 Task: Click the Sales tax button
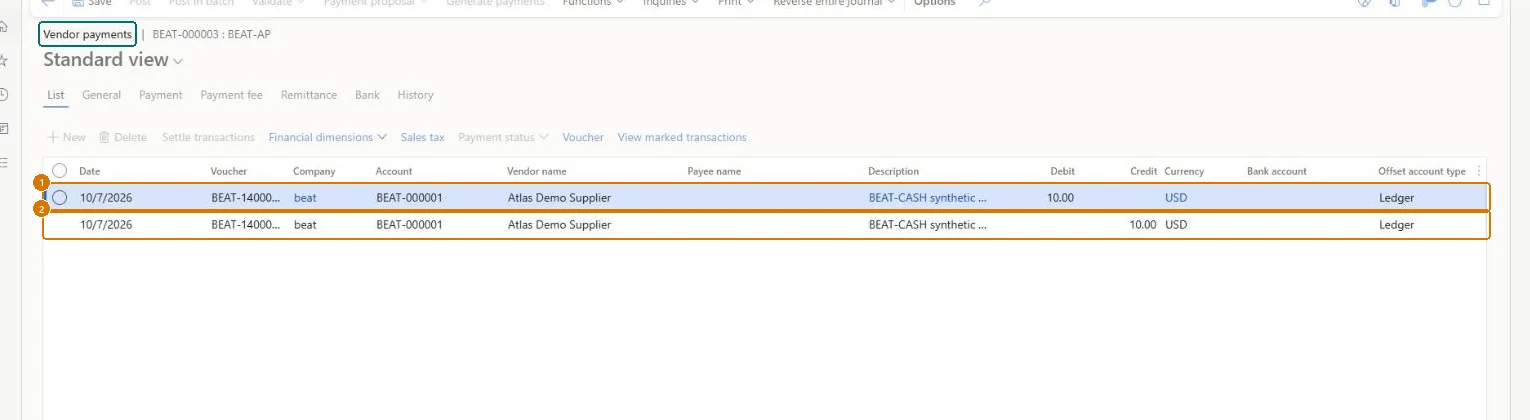point(422,137)
